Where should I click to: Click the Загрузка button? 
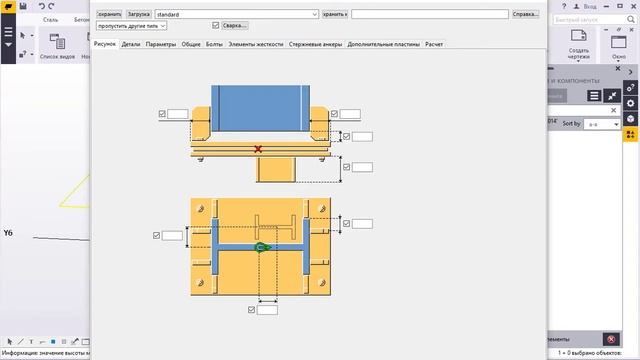point(139,14)
